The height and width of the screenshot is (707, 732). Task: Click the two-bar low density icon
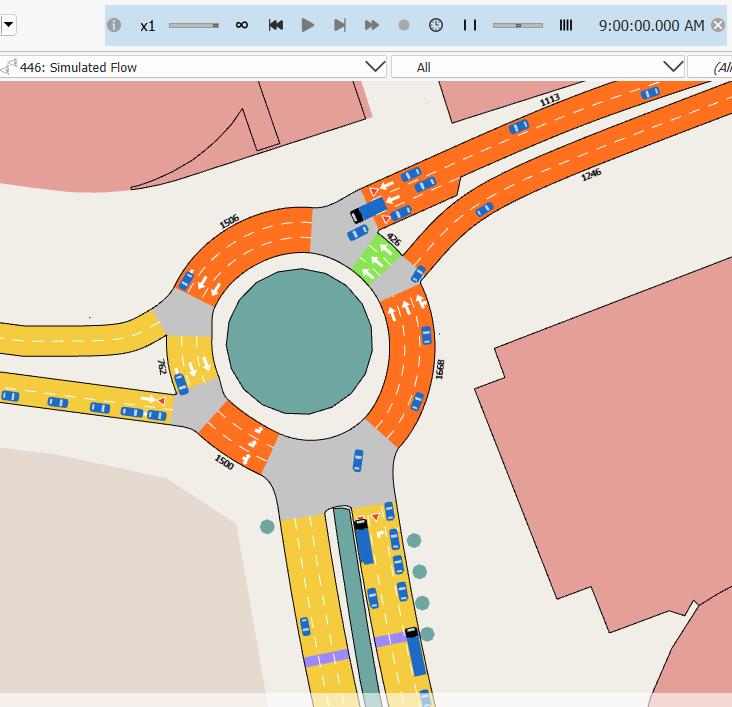tap(469, 25)
